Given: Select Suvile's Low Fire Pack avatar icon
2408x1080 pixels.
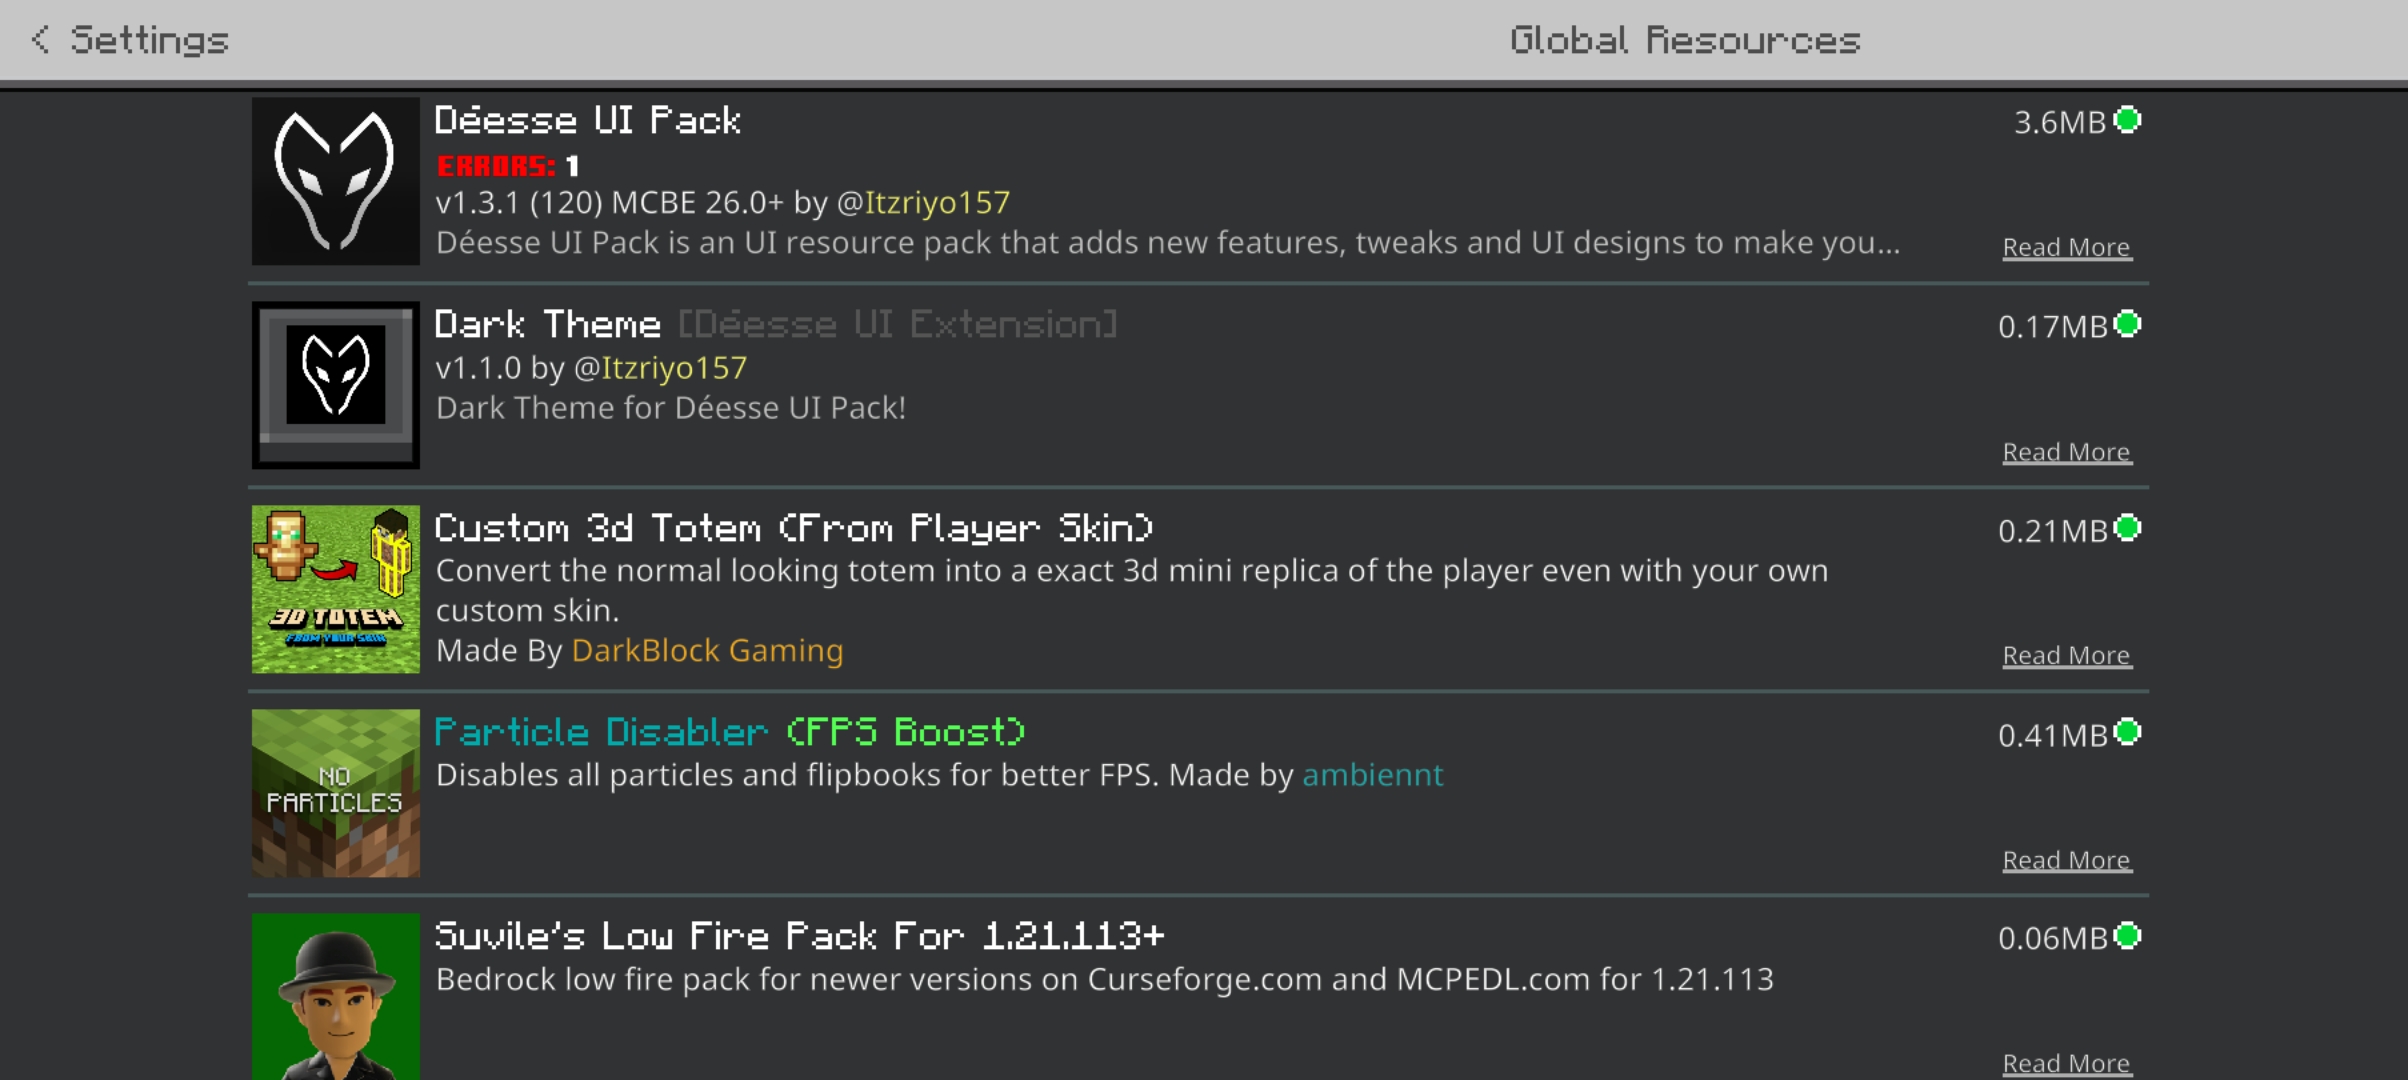Looking at the screenshot, I should [x=335, y=996].
